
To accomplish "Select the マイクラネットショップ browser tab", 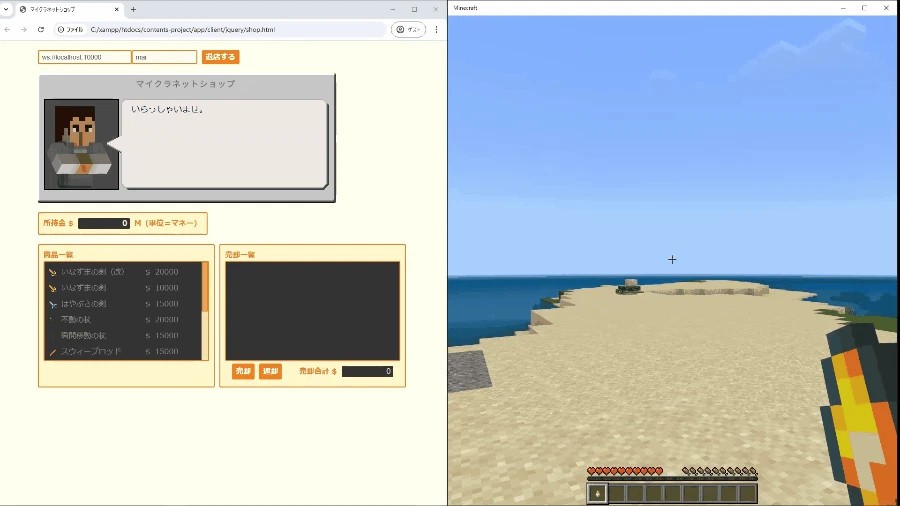I will coord(69,9).
